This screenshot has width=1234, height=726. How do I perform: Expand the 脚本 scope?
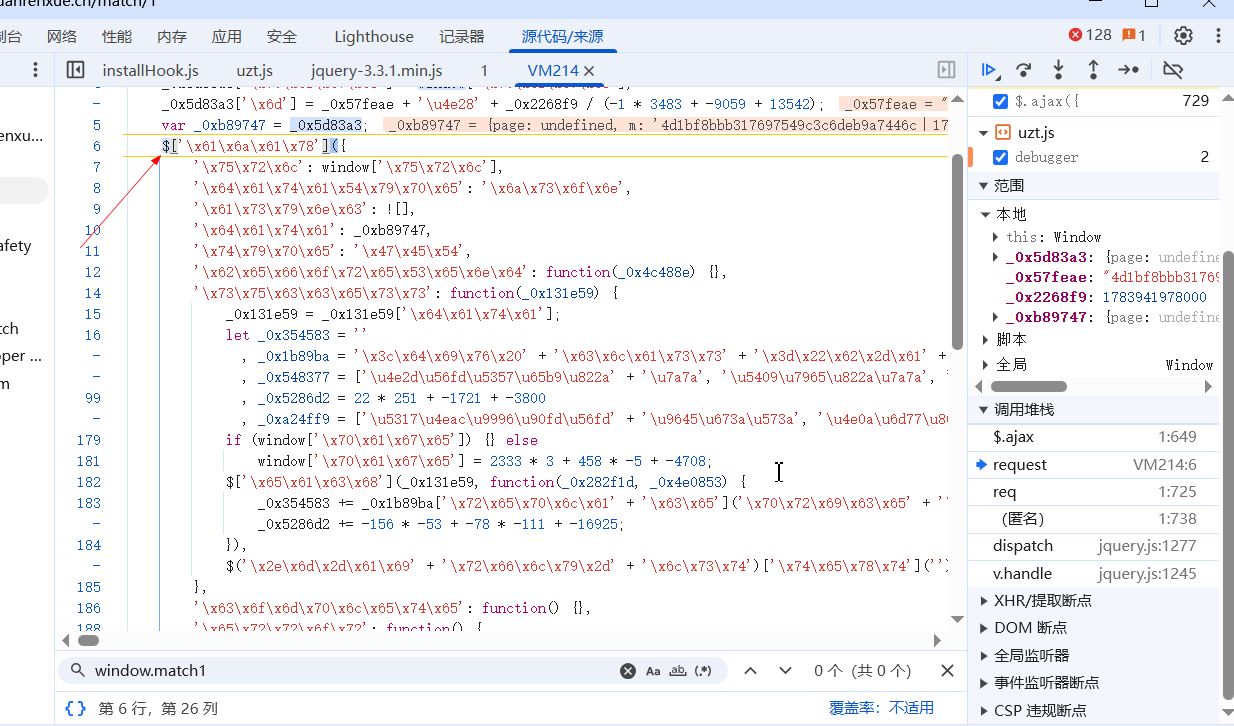986,339
